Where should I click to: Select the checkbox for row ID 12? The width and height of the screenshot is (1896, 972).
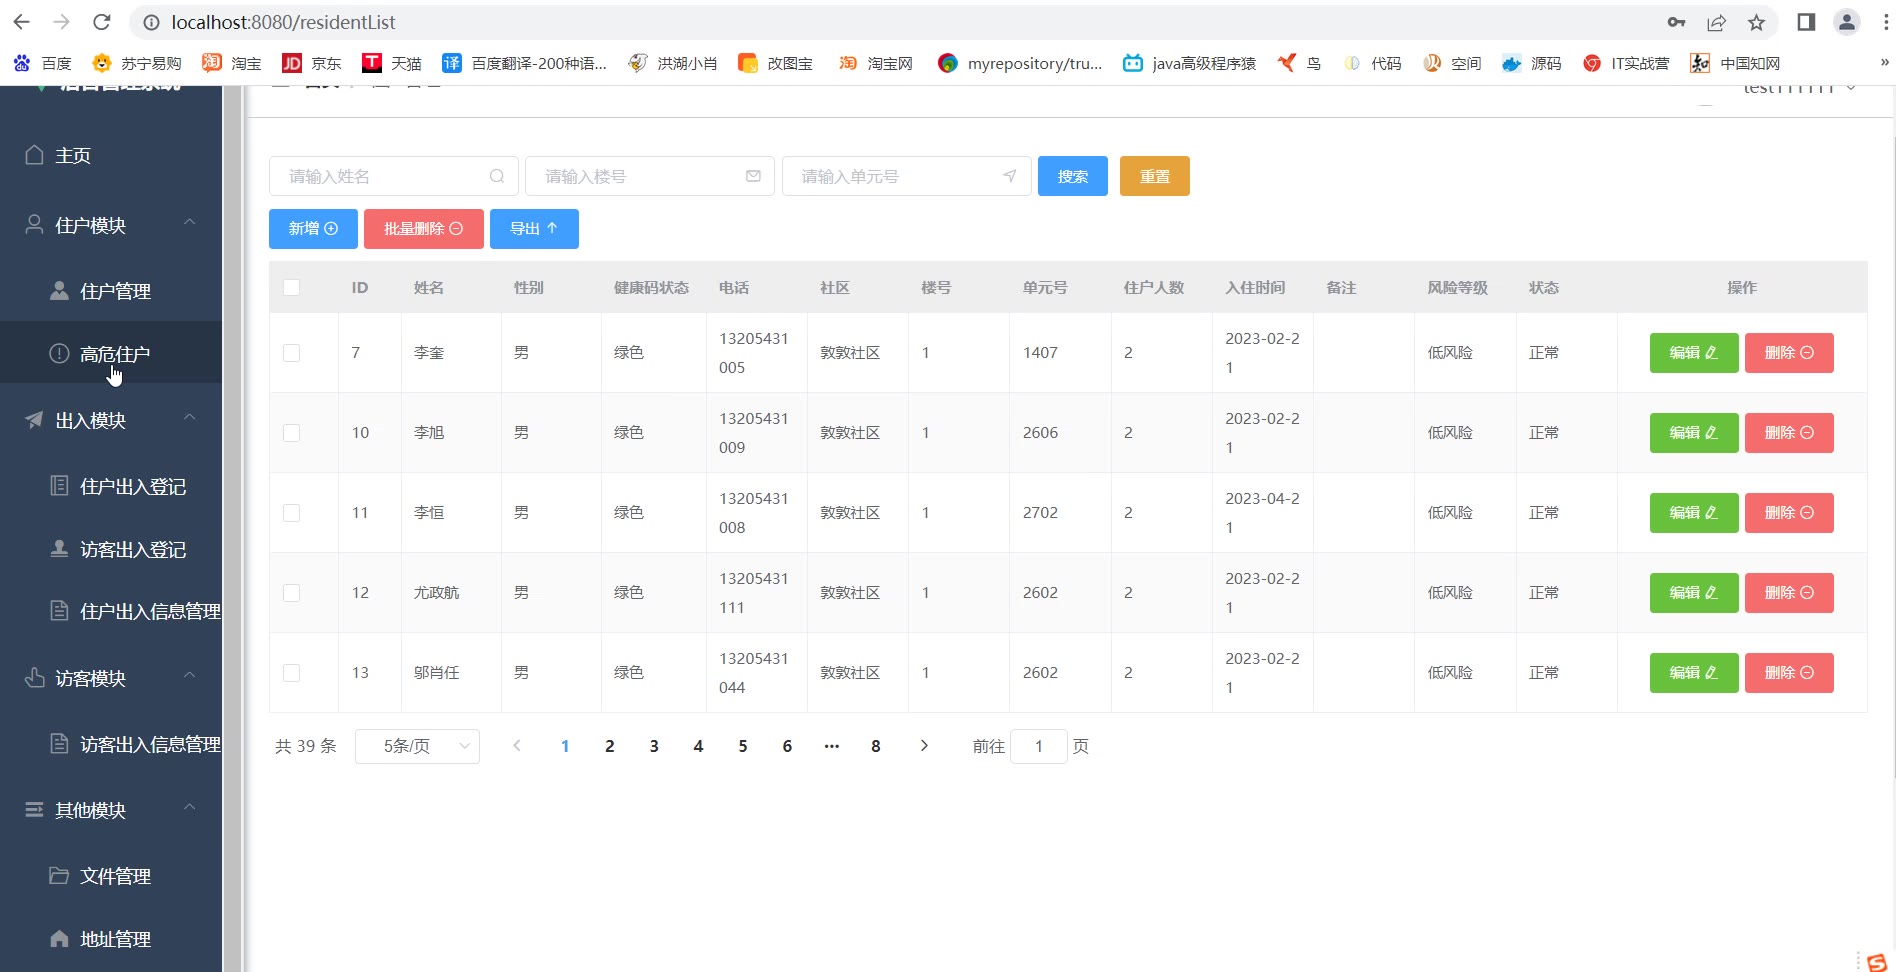tap(292, 593)
